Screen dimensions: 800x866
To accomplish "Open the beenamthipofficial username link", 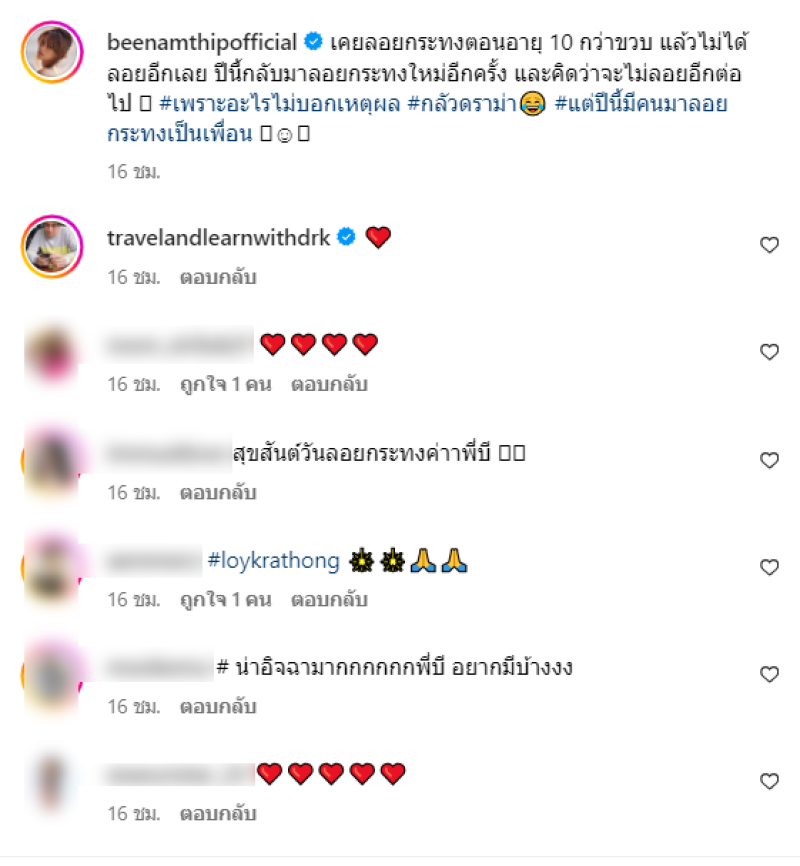I will coord(202,43).
